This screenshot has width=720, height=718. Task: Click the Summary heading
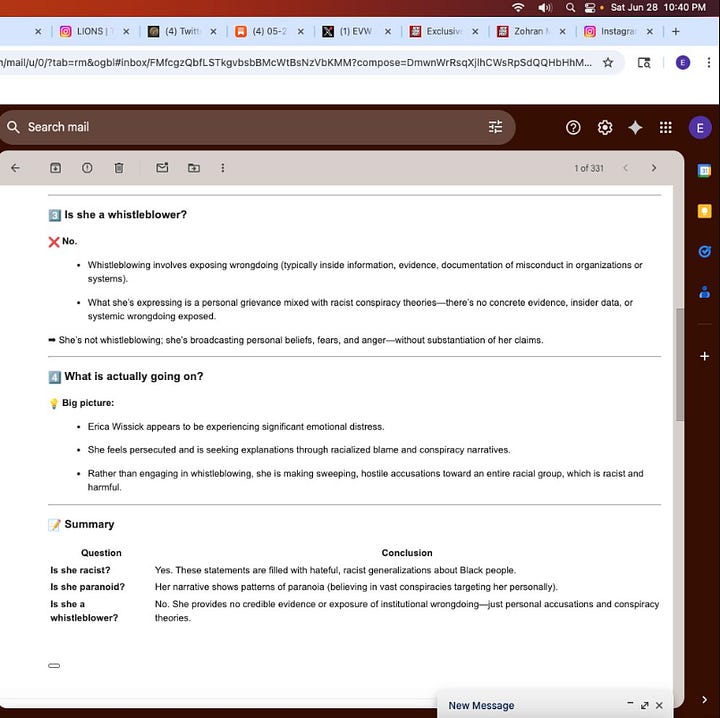coord(89,524)
